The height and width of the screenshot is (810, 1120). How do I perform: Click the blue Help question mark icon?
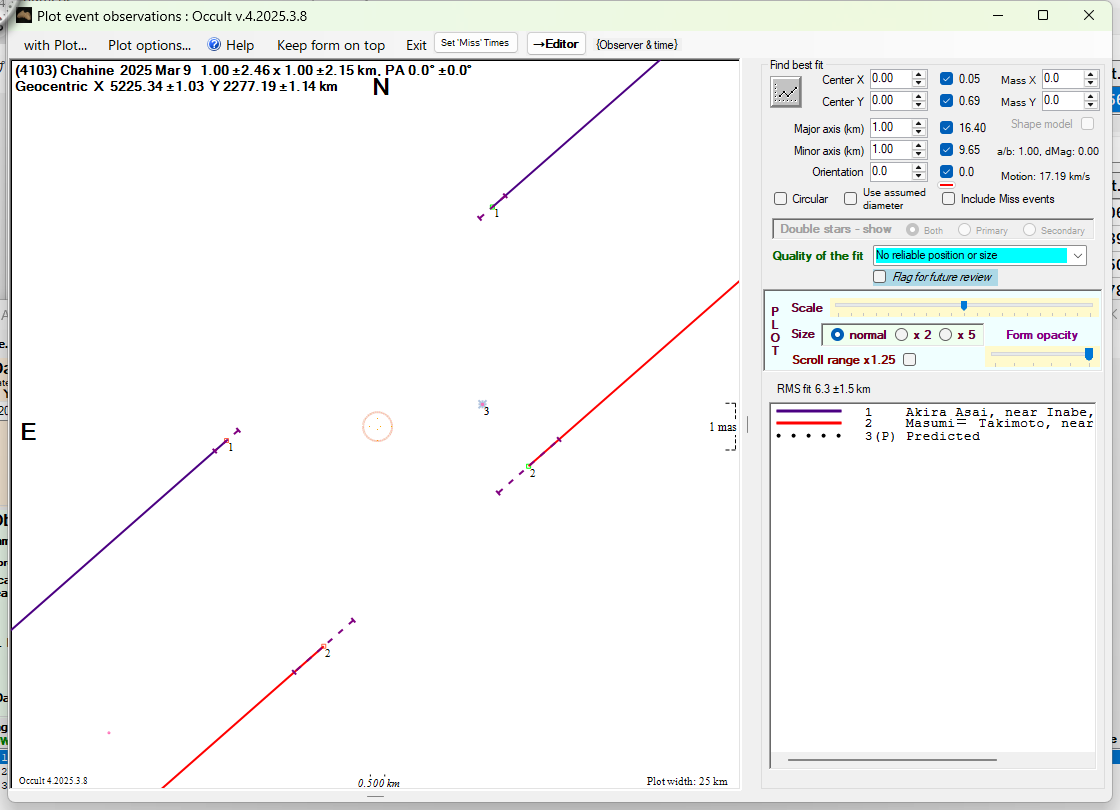(214, 45)
